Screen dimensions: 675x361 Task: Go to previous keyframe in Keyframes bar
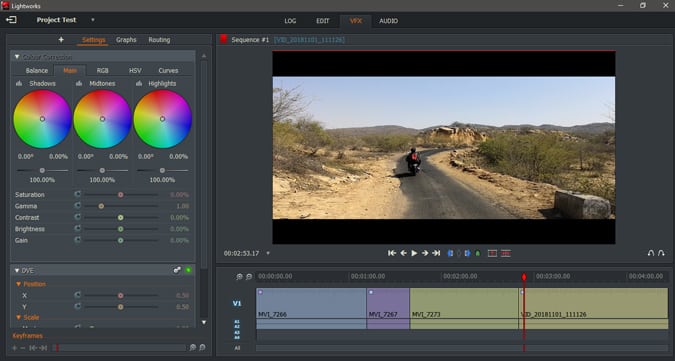[x=33, y=348]
